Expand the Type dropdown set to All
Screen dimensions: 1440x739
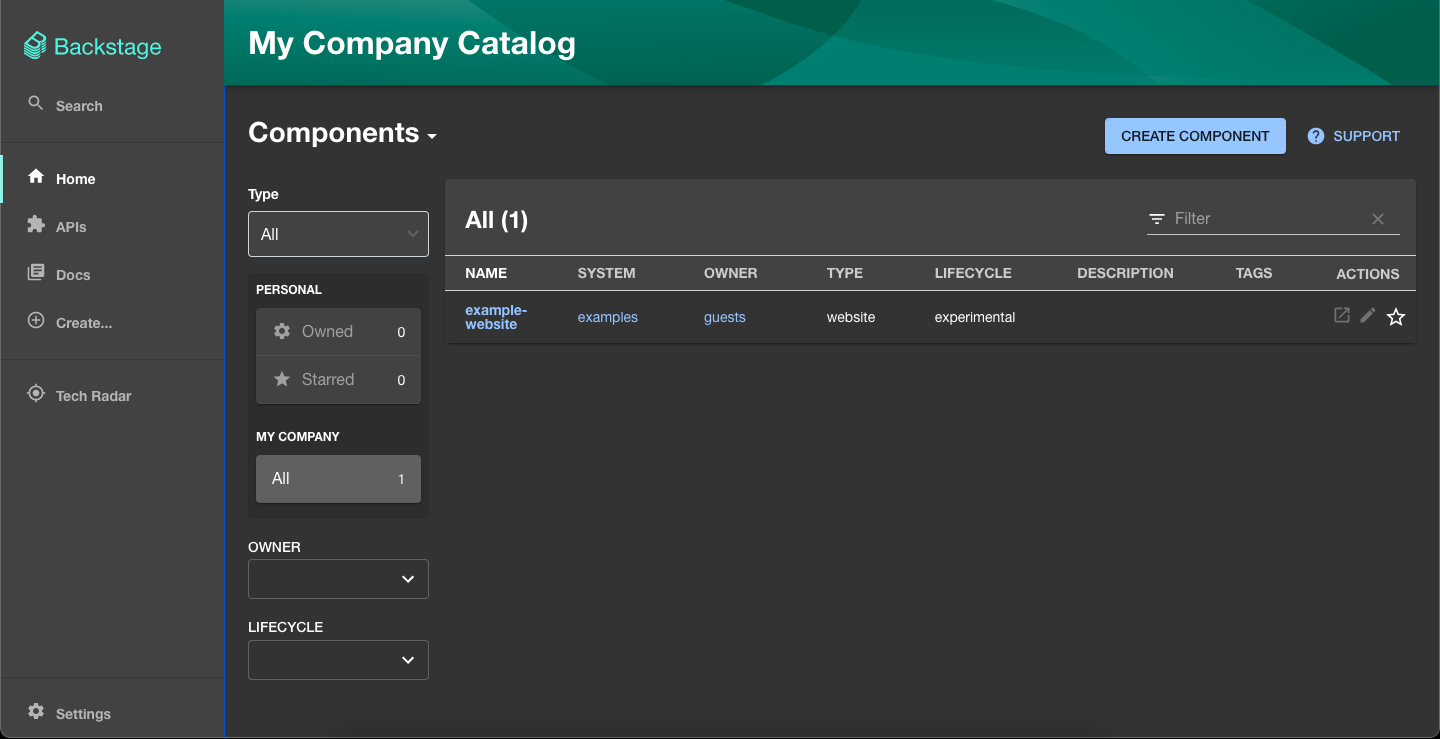tap(338, 234)
